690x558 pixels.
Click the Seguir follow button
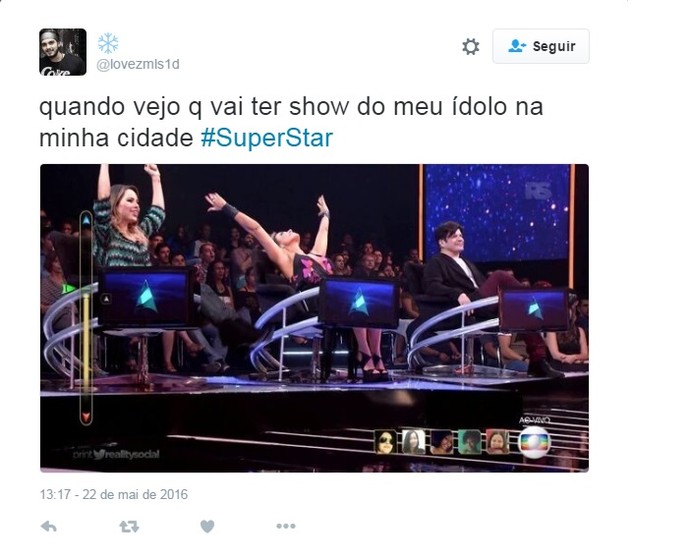click(x=541, y=46)
